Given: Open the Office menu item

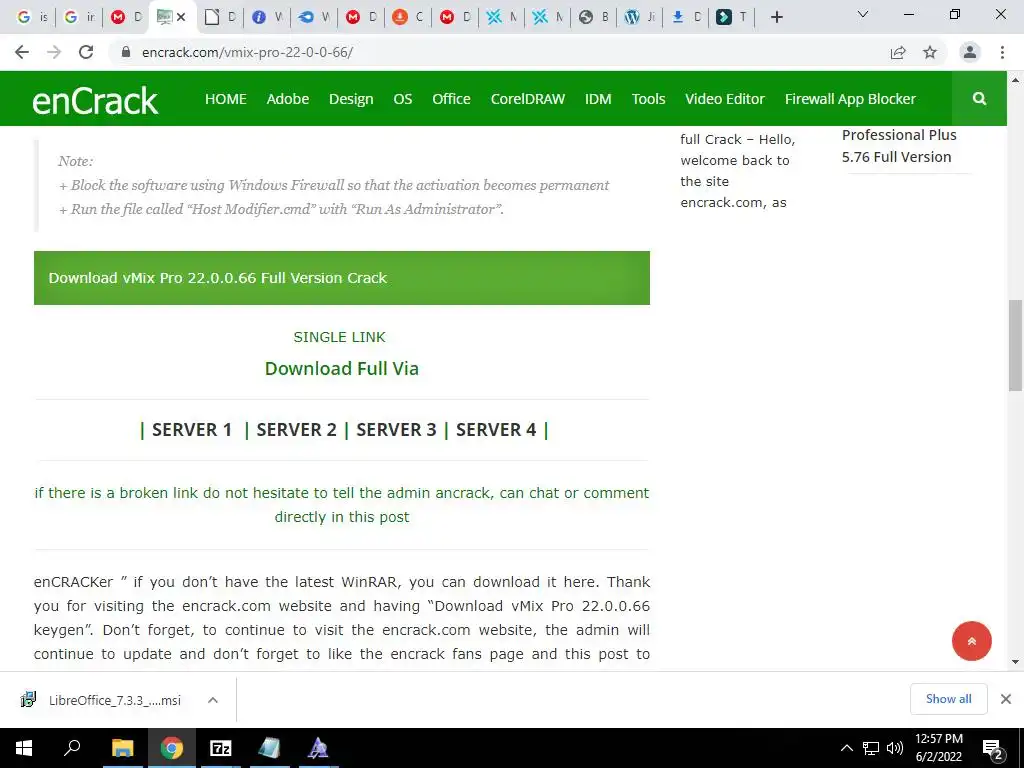Looking at the screenshot, I should 451,99.
